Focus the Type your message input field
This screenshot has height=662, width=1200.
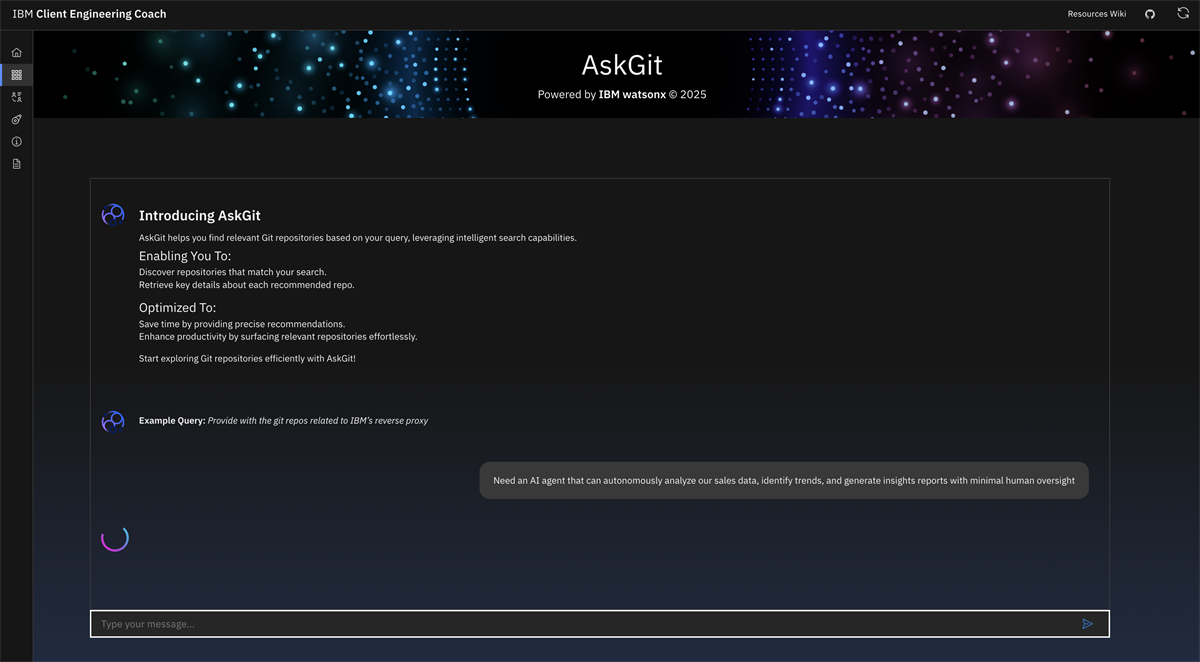(x=600, y=624)
